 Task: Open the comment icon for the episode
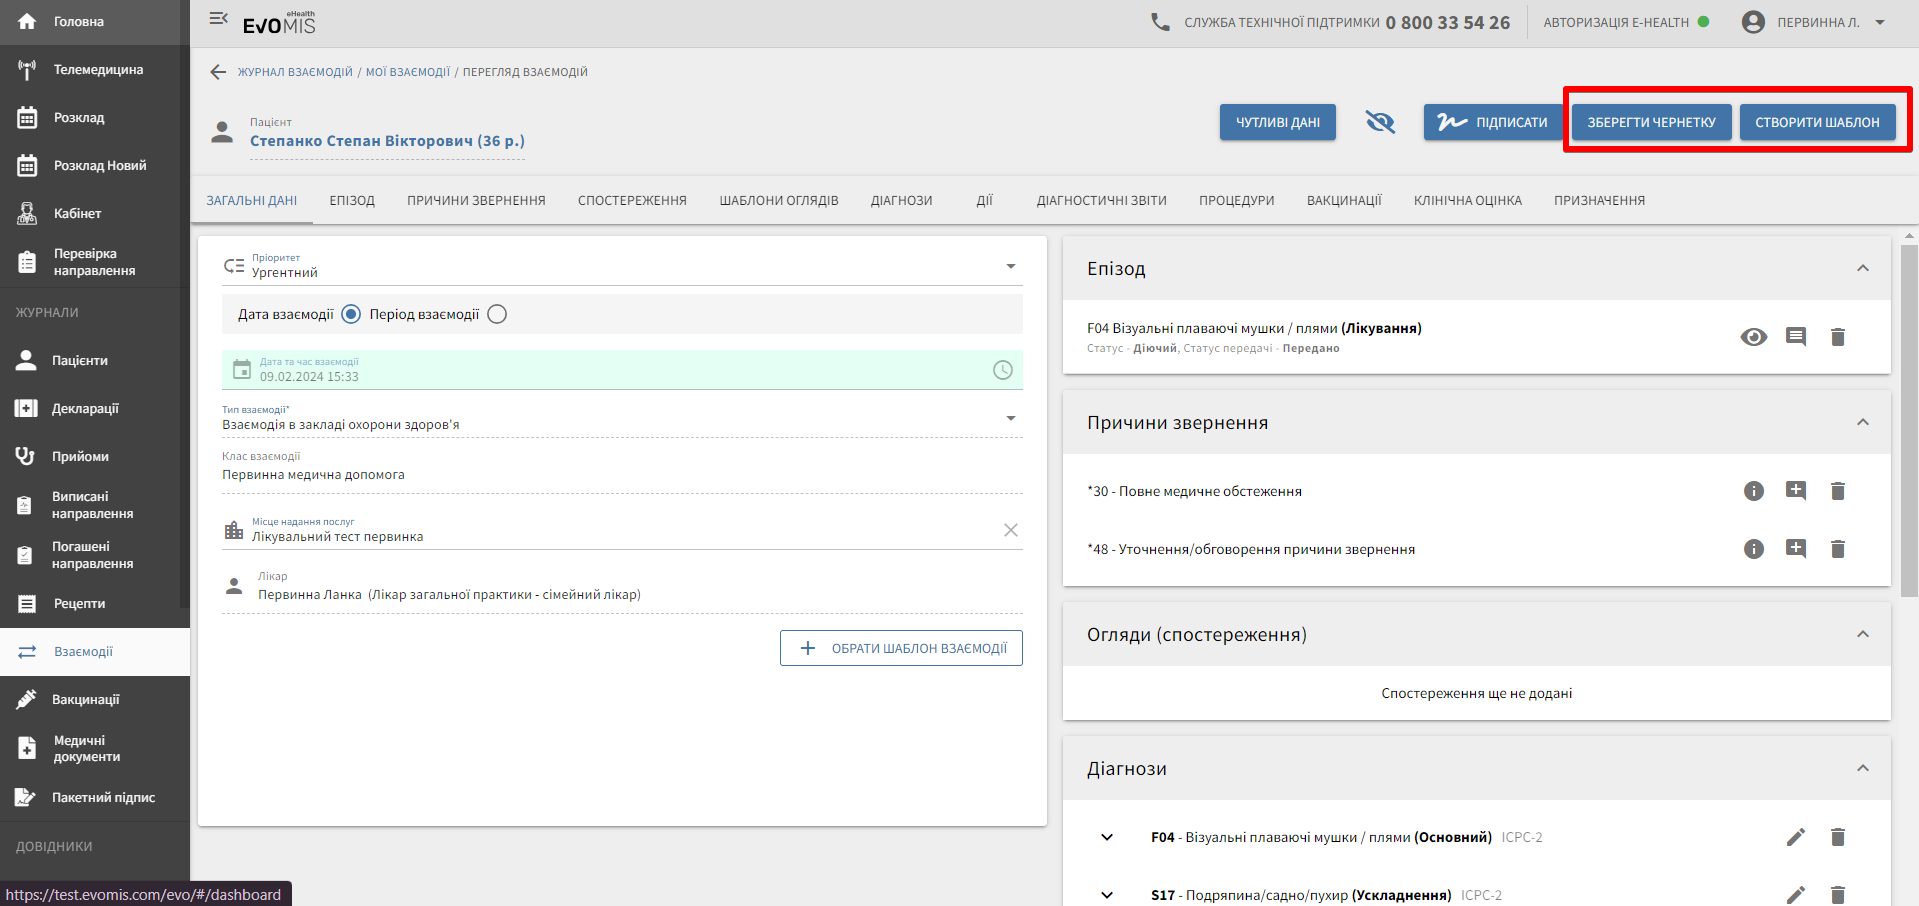pos(1796,337)
